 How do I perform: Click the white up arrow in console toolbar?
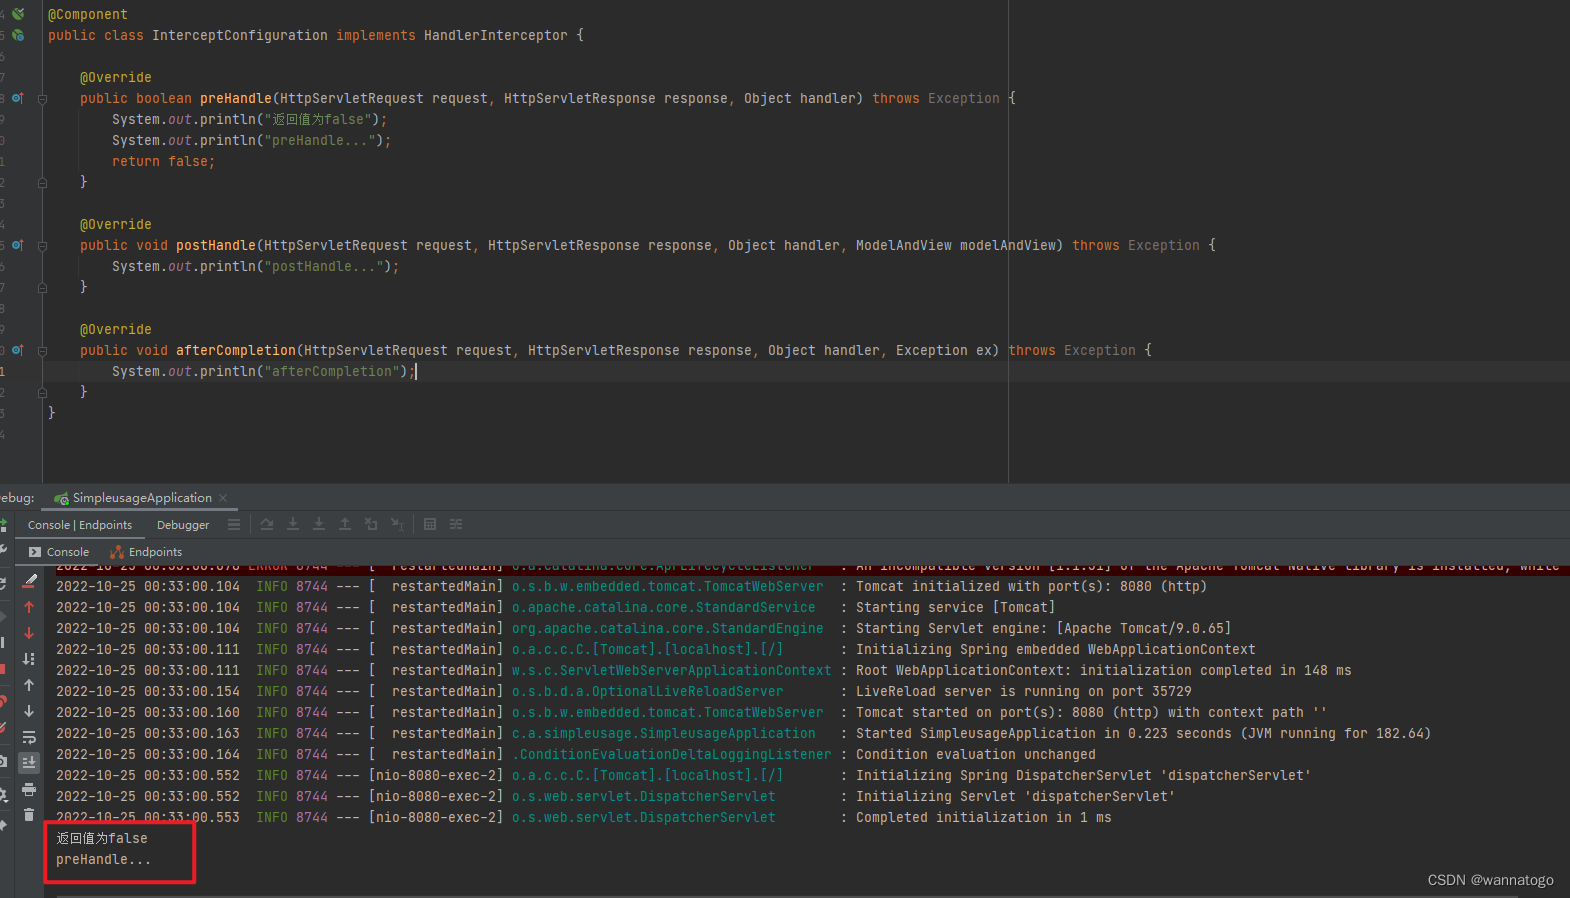tap(29, 685)
